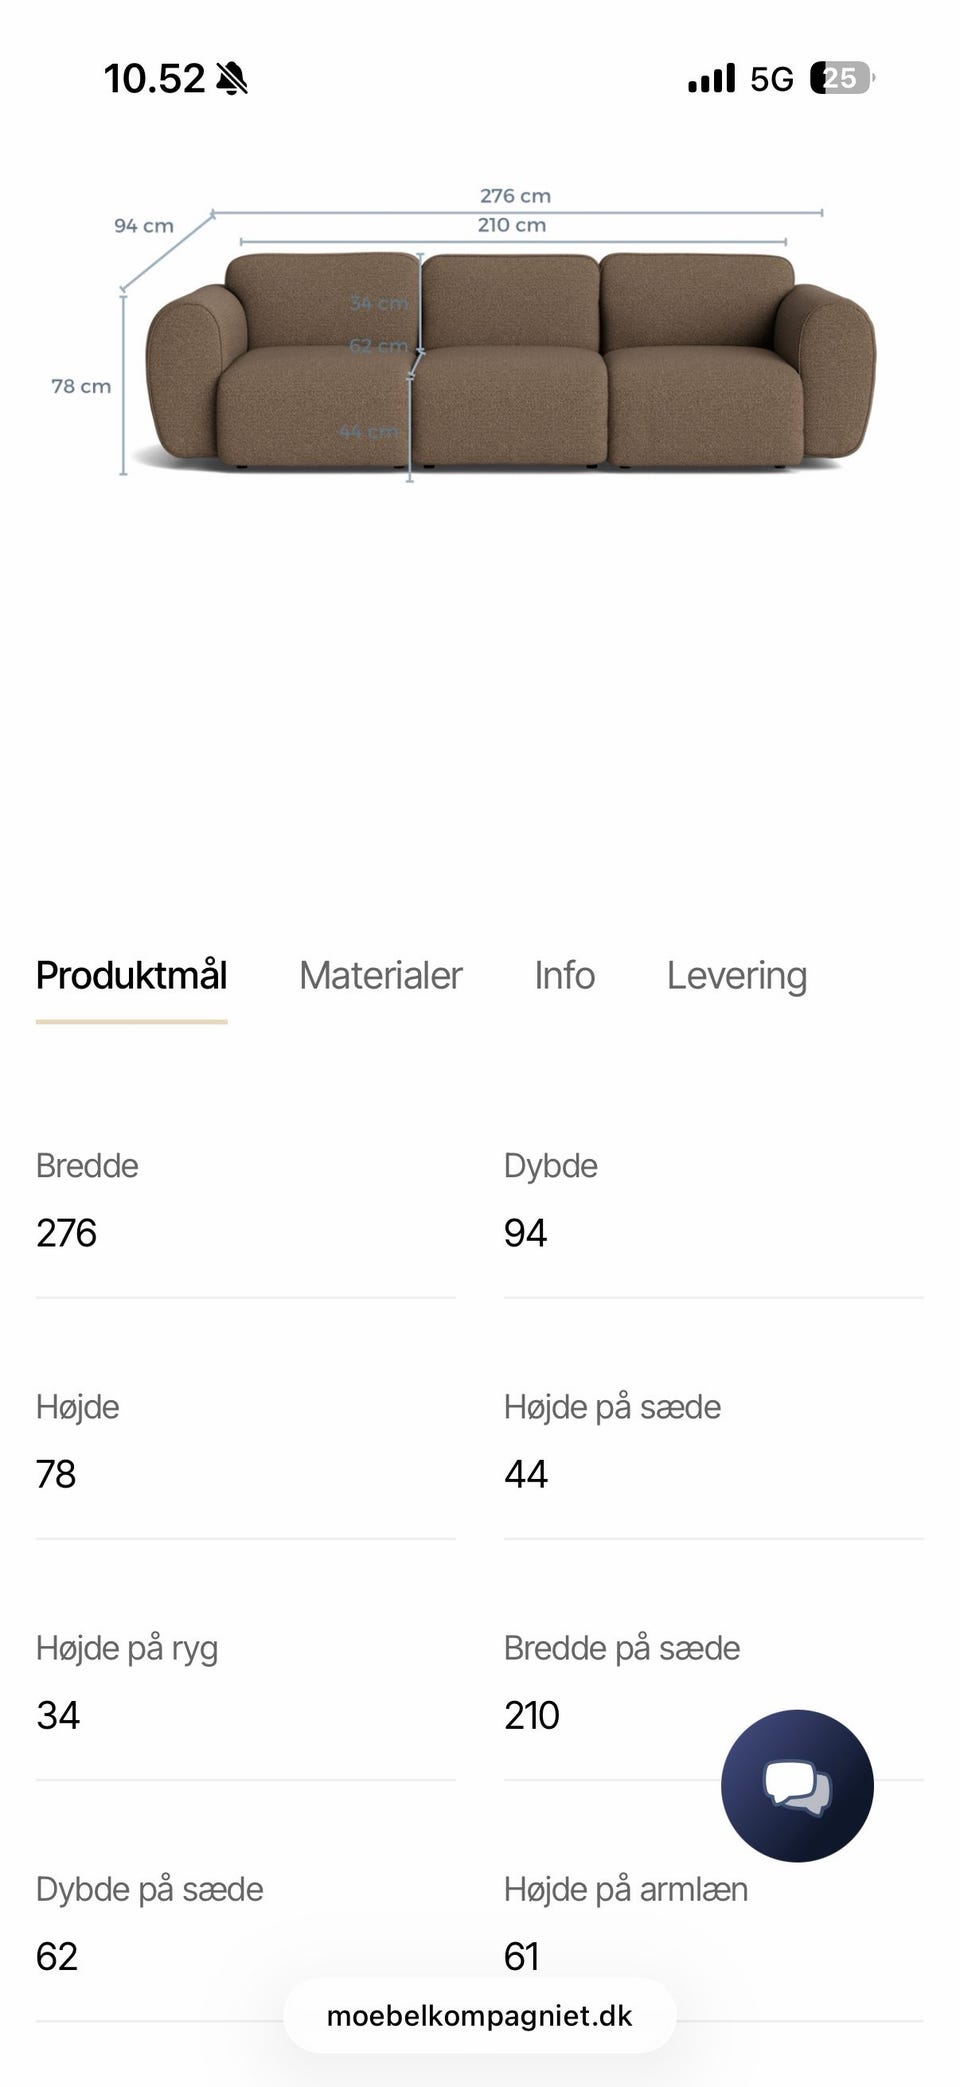960x2087 pixels.
Task: Tap the muted bell status icon
Action: 232,78
